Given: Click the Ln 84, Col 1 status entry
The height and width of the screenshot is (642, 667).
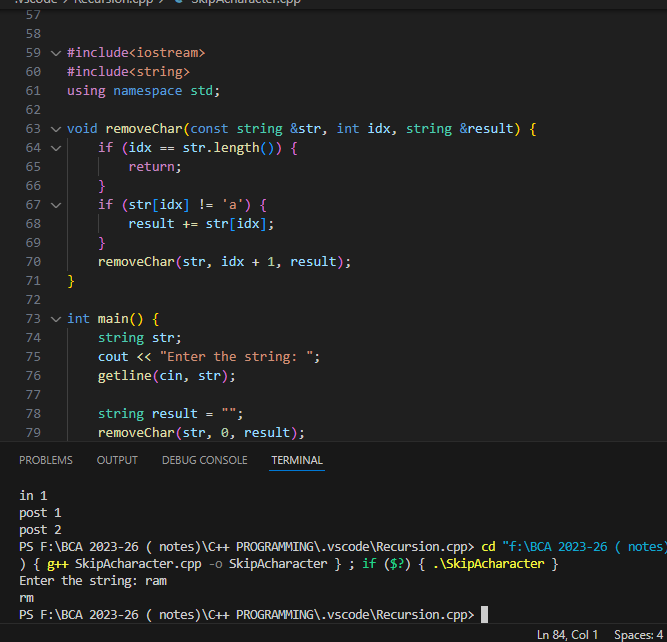Looking at the screenshot, I should (x=567, y=635).
